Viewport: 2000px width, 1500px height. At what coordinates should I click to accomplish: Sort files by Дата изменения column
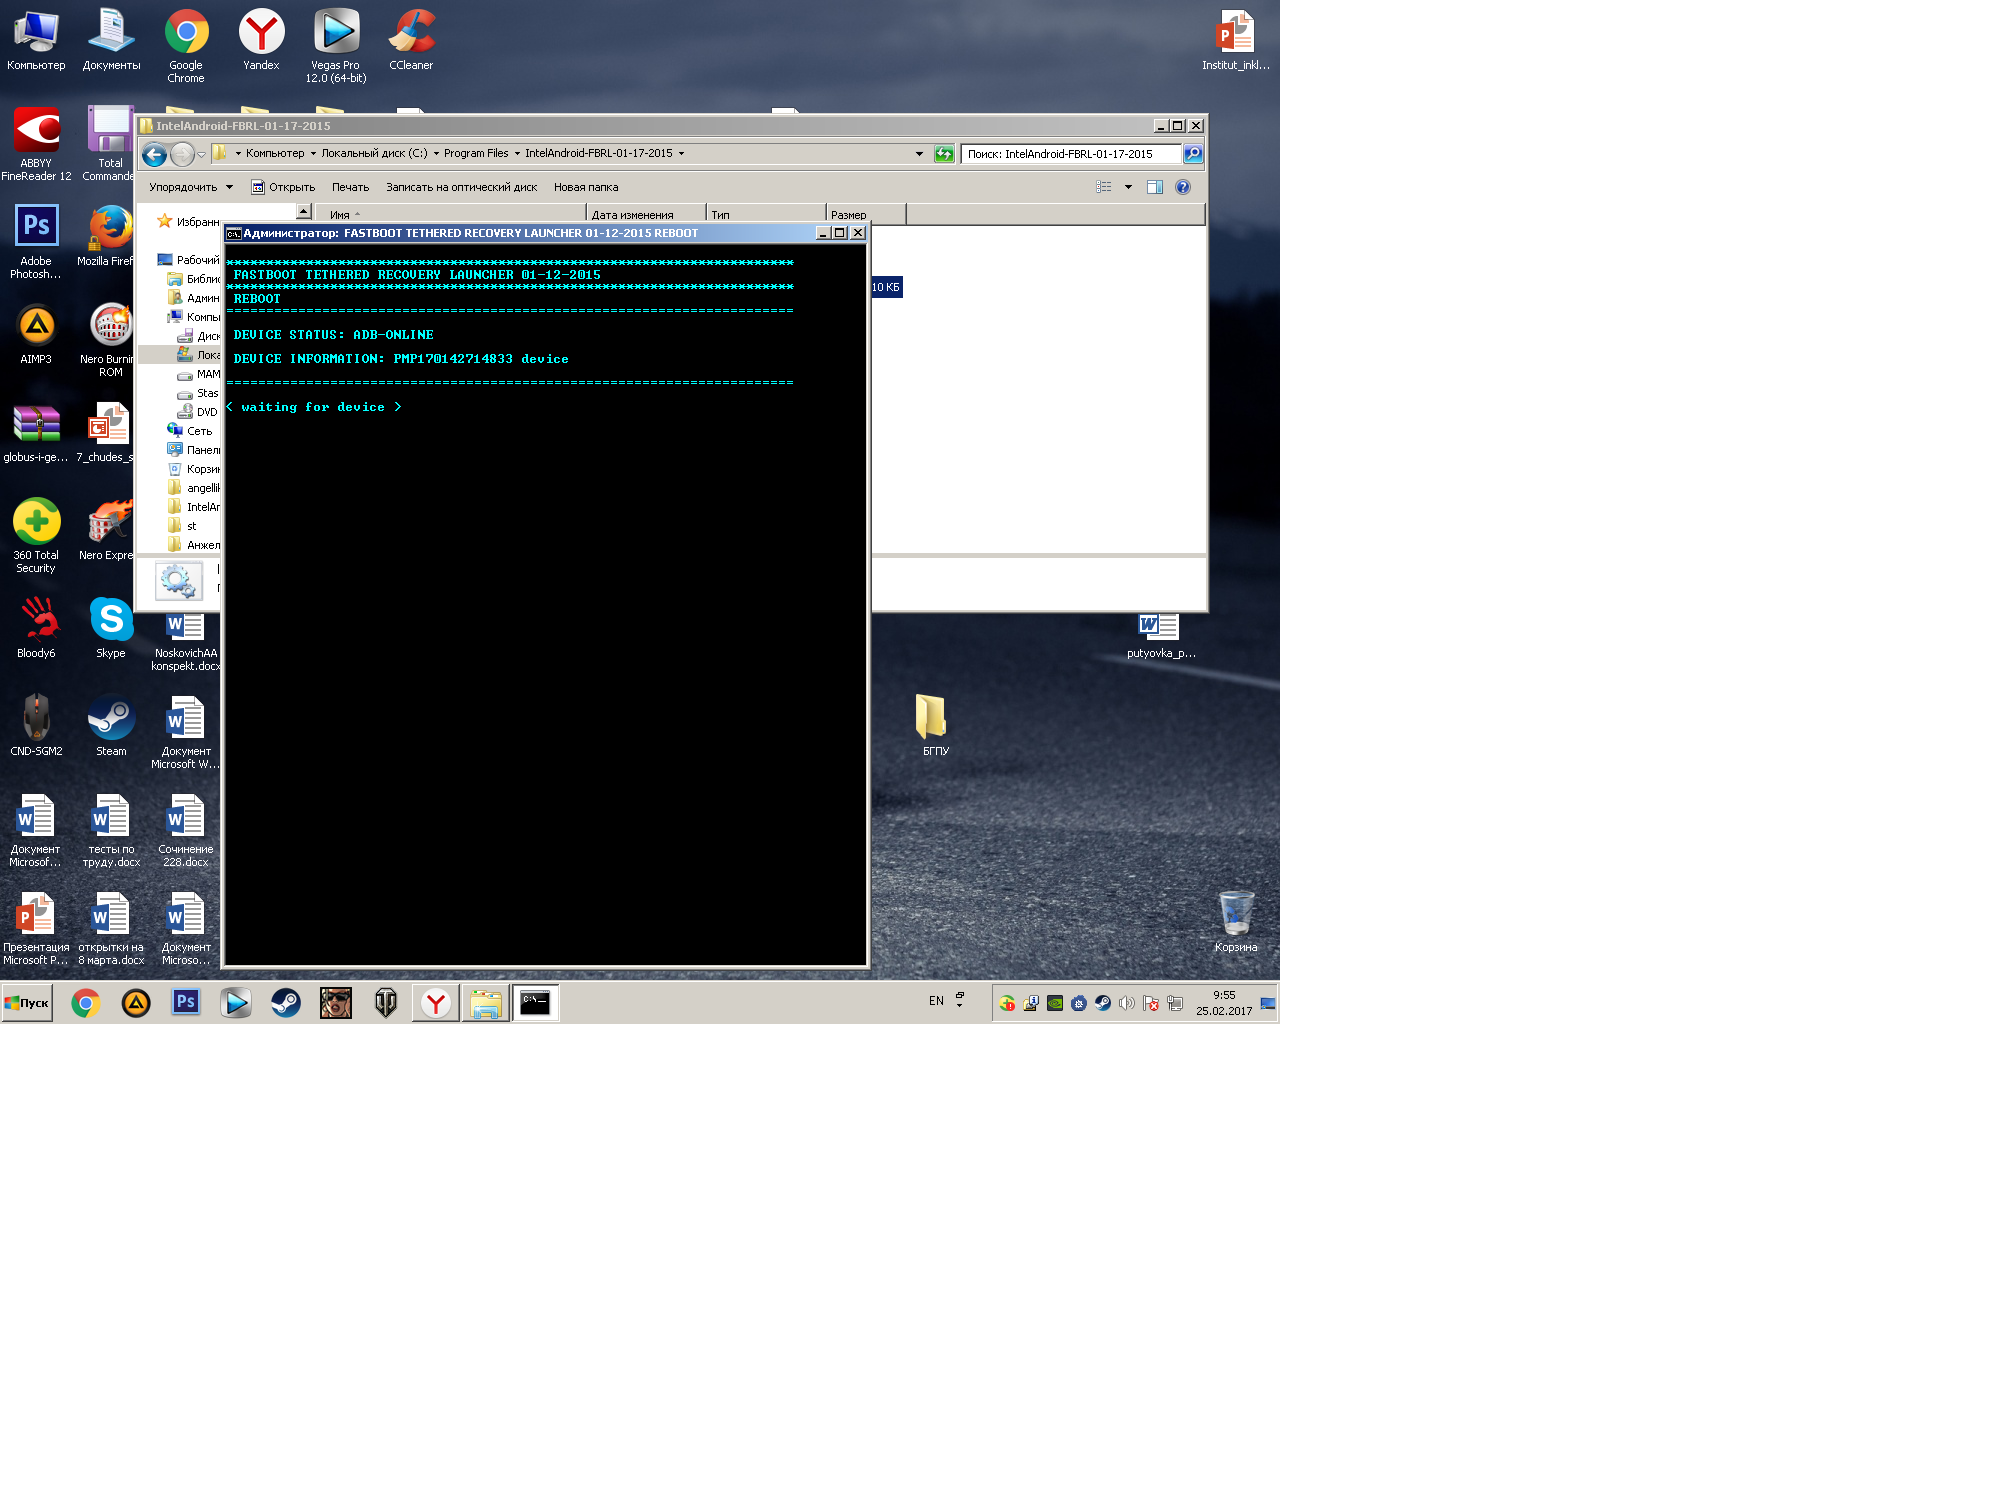click(632, 215)
